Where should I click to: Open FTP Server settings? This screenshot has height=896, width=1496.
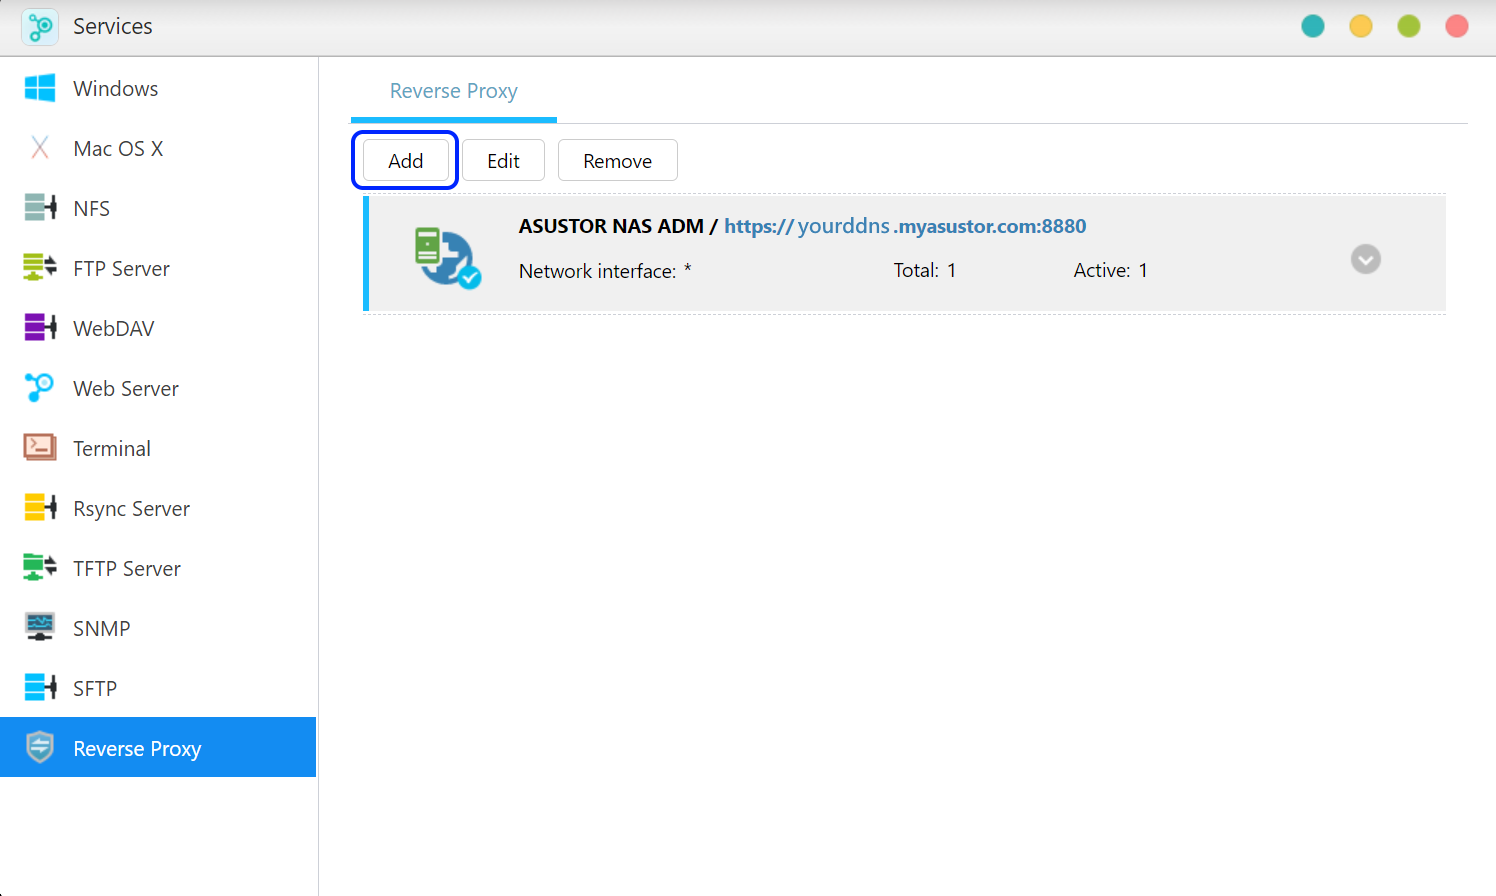pyautogui.click(x=158, y=268)
